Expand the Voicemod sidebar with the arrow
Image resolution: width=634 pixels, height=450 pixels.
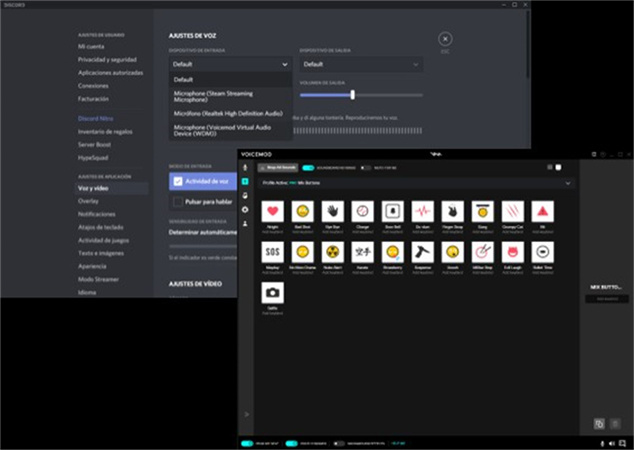tap(247, 414)
